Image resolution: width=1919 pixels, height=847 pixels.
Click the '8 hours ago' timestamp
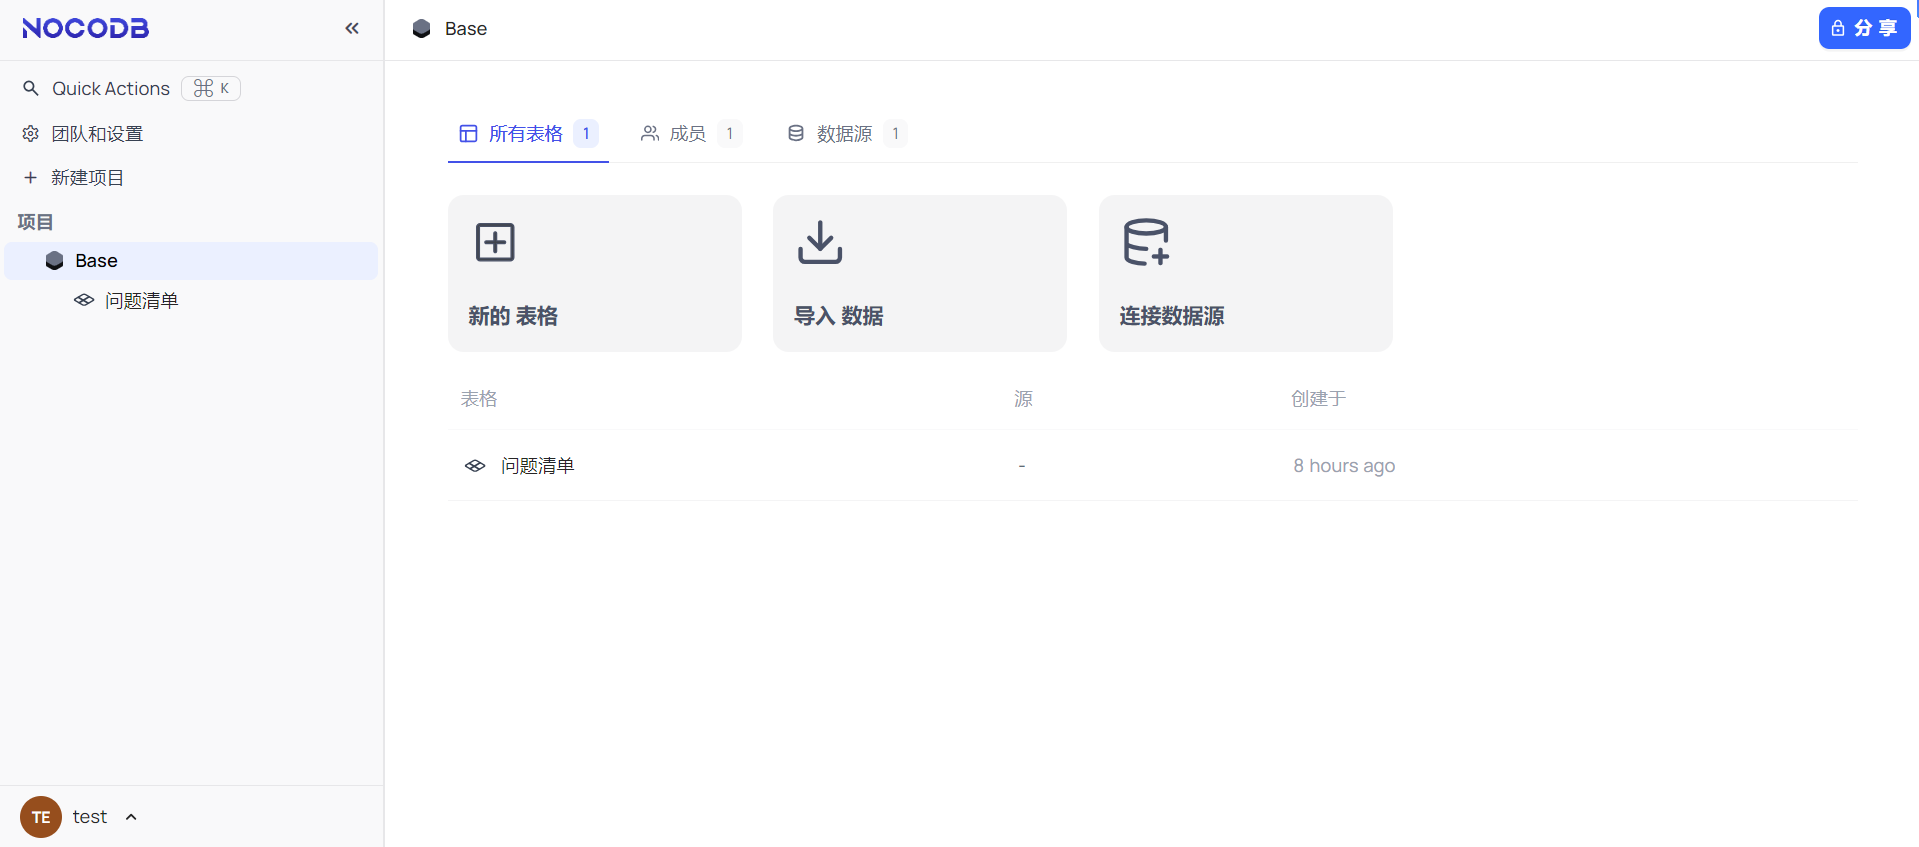click(x=1344, y=465)
